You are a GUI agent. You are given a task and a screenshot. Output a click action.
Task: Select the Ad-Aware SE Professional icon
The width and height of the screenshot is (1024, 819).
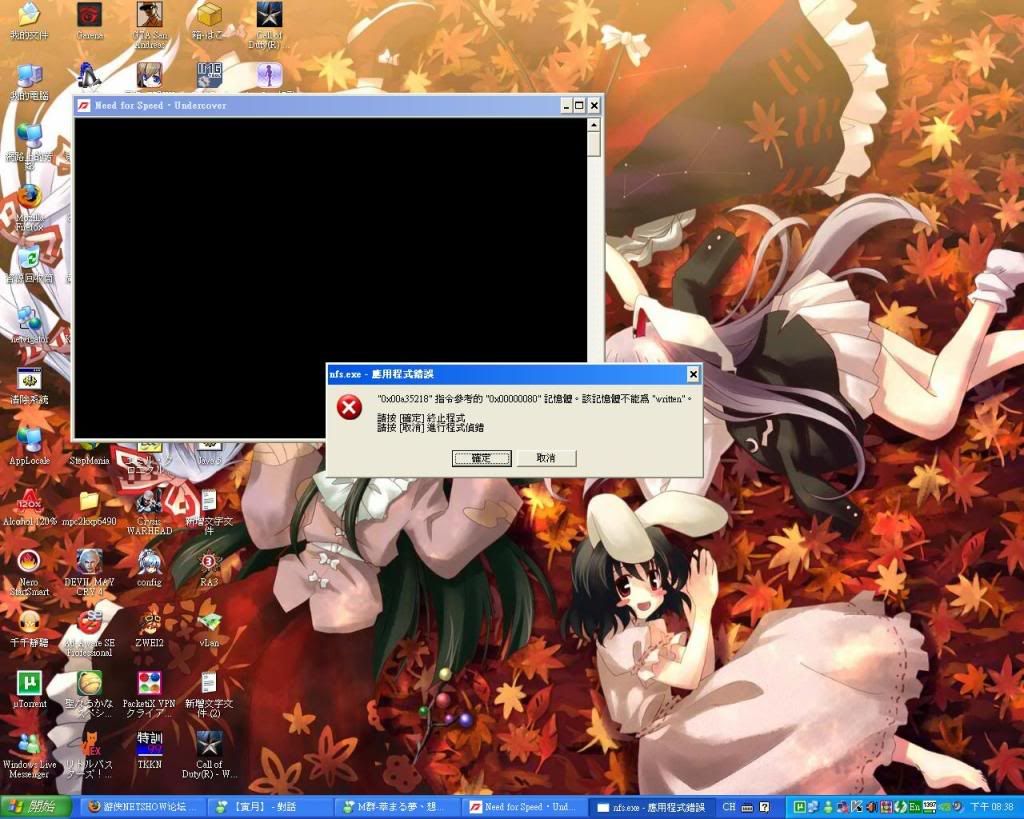(x=89, y=633)
